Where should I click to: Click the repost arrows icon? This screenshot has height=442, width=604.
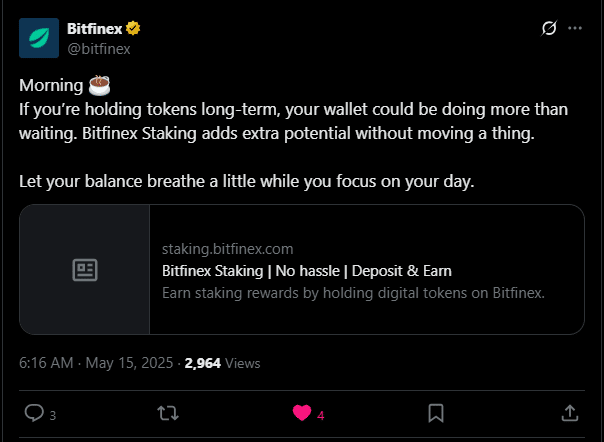pos(168,413)
